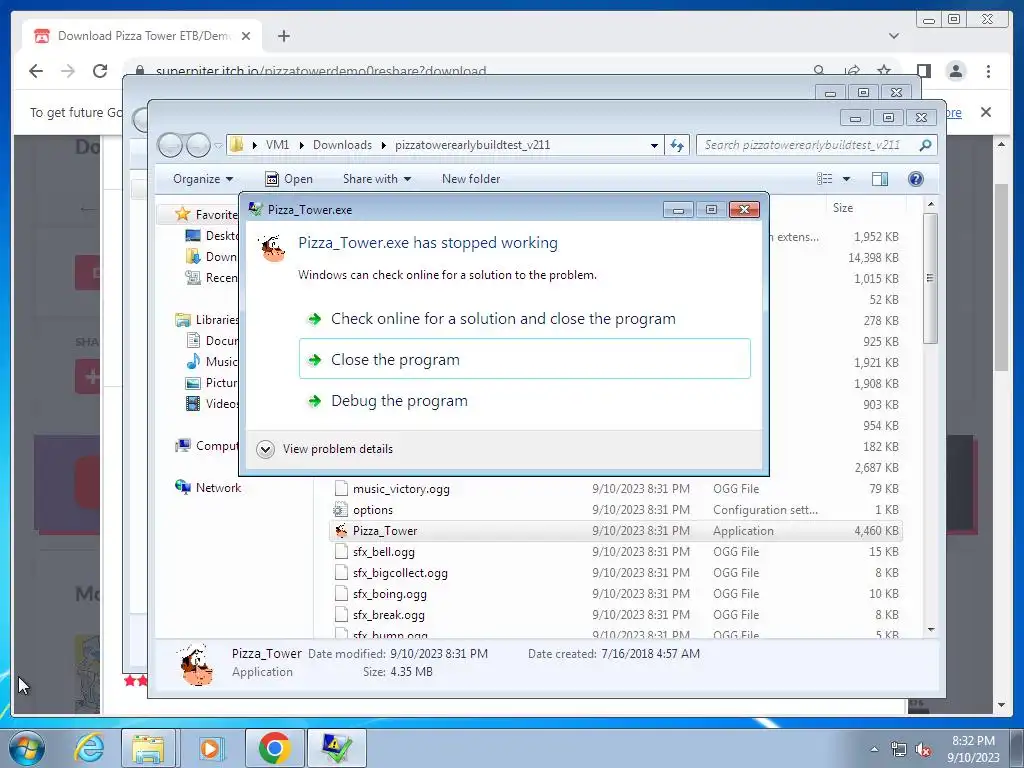Expand View problem details chevron
The width and height of the screenshot is (1024, 768).
click(265, 449)
